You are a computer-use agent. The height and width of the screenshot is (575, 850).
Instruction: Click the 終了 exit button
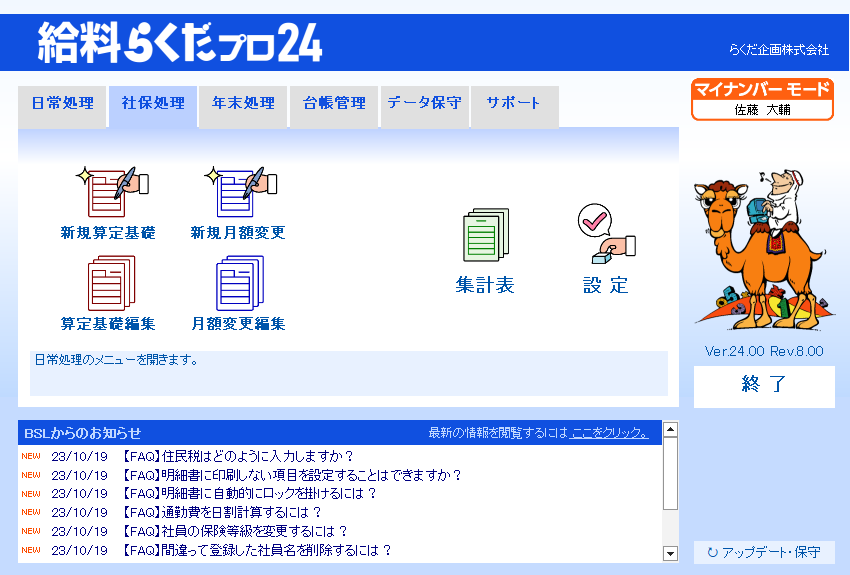(764, 386)
